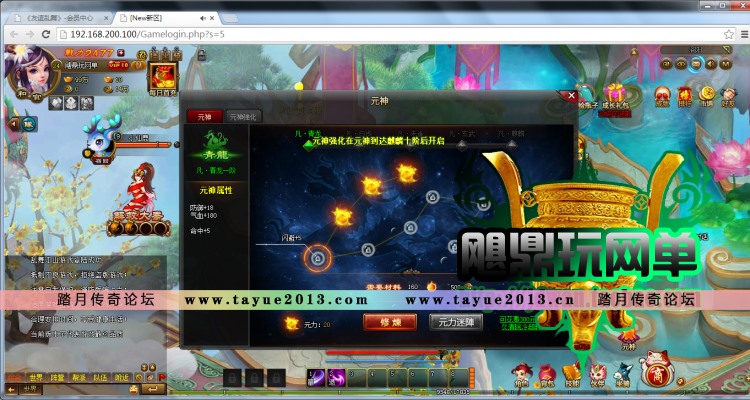Close the 元神 dialog
The height and width of the screenshot is (400, 750).
pyautogui.click(x=571, y=96)
